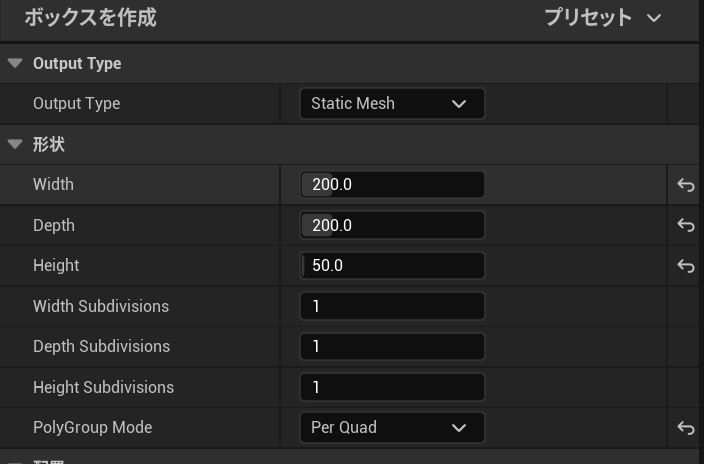Click the Depth Subdivisions input field

point(392,346)
